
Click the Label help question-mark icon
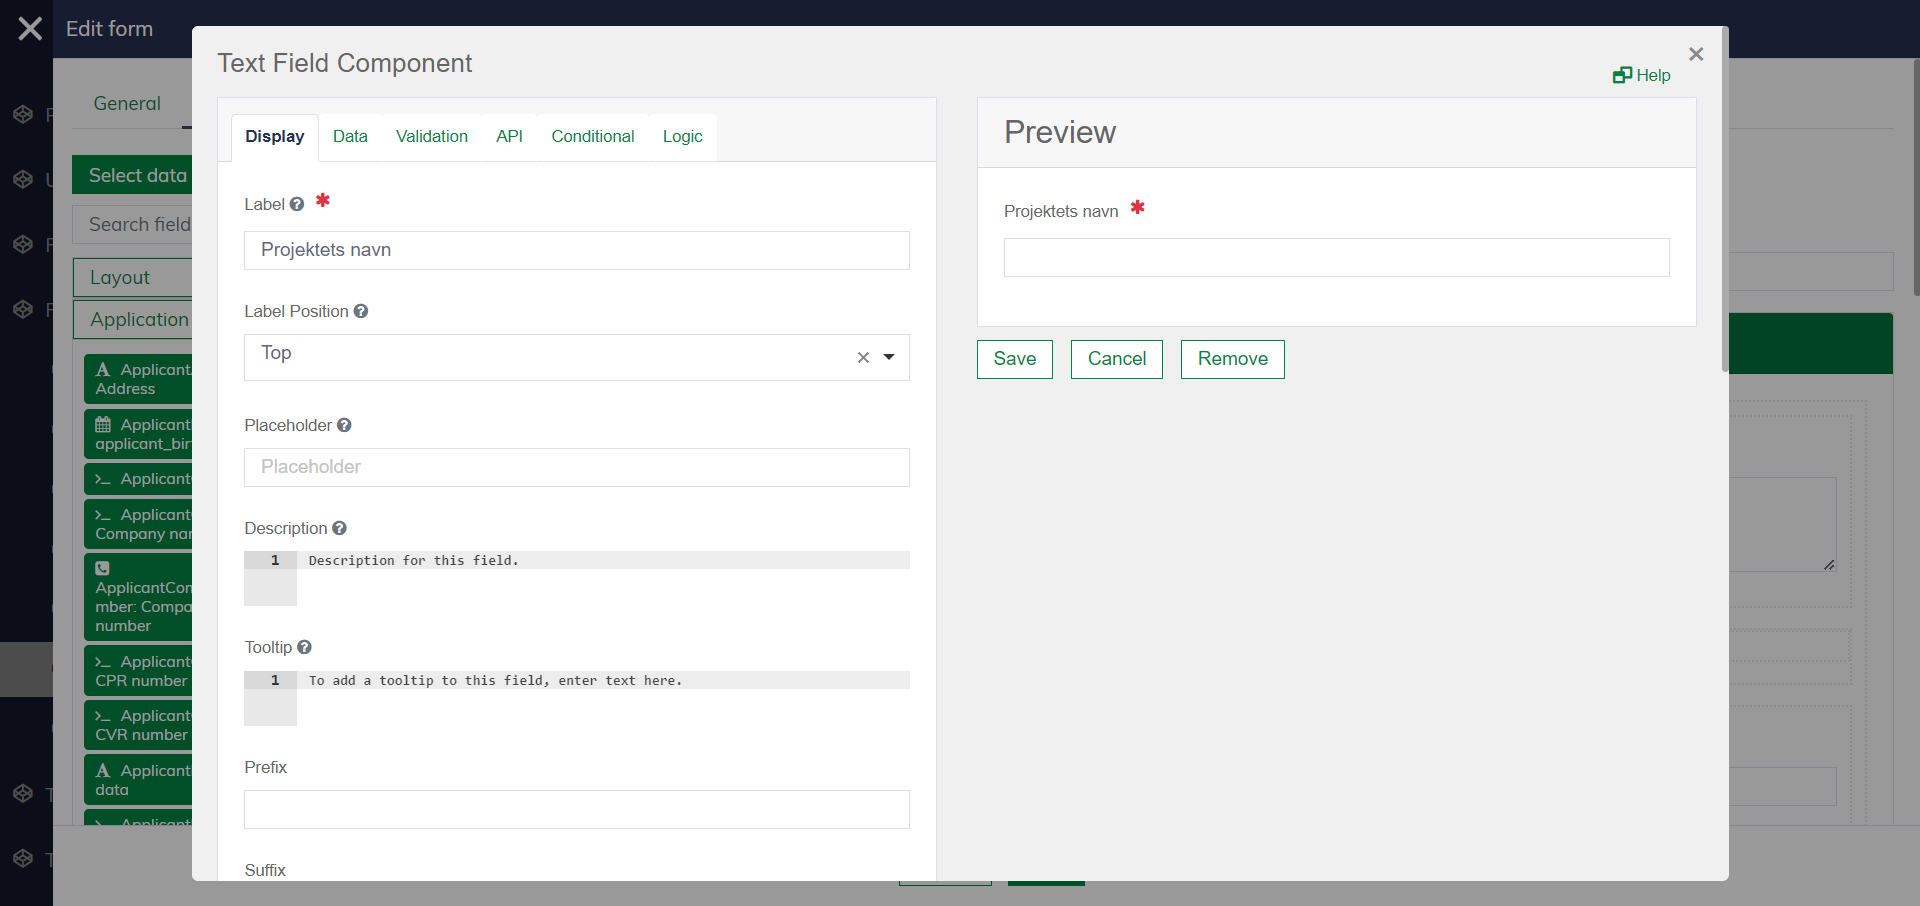coord(297,204)
